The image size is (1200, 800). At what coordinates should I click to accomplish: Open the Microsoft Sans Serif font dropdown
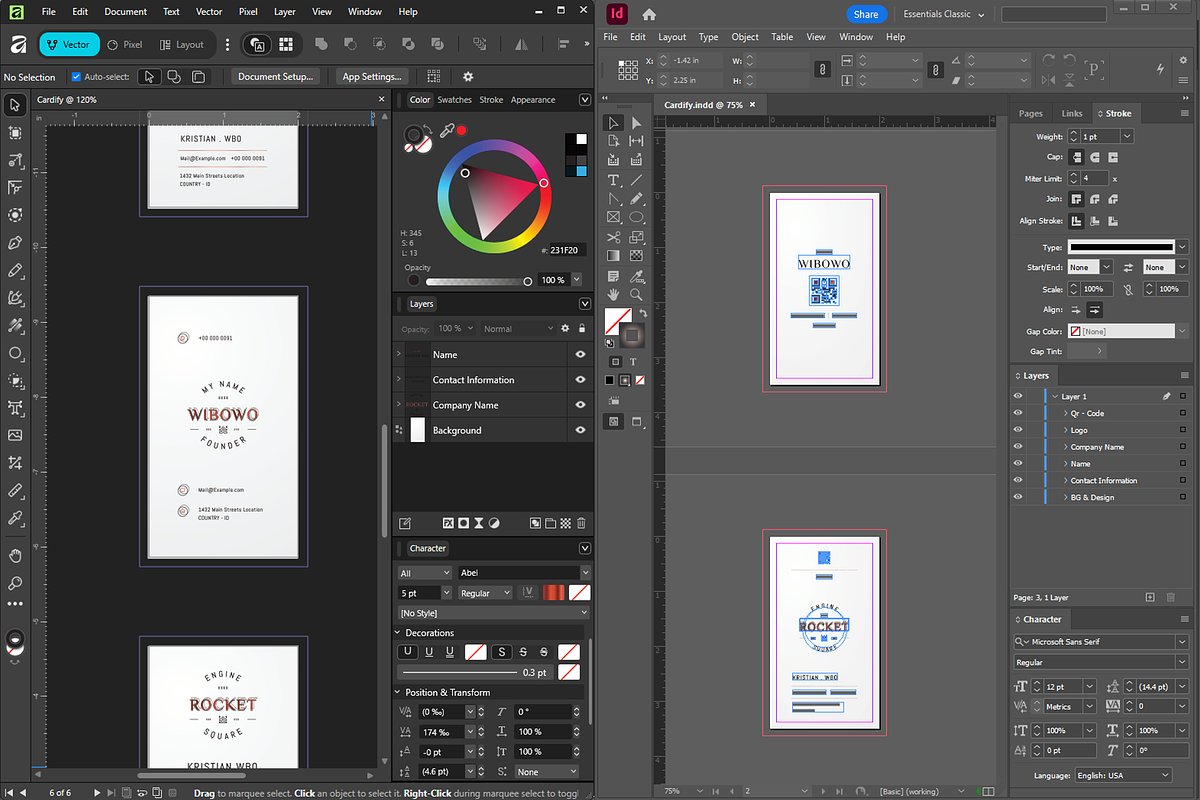point(1182,642)
